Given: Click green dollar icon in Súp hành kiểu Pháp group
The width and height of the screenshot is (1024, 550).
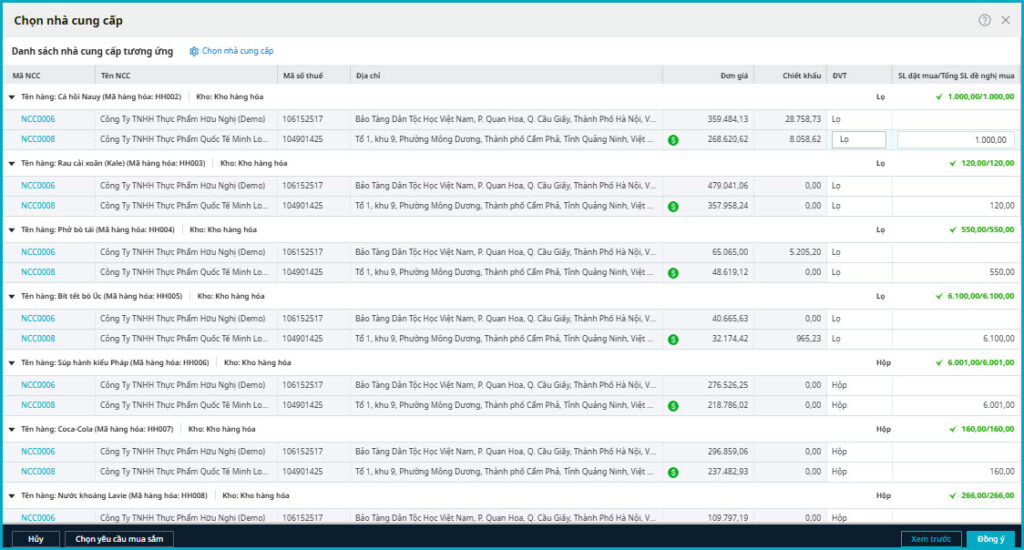Looking at the screenshot, I should coord(673,405).
